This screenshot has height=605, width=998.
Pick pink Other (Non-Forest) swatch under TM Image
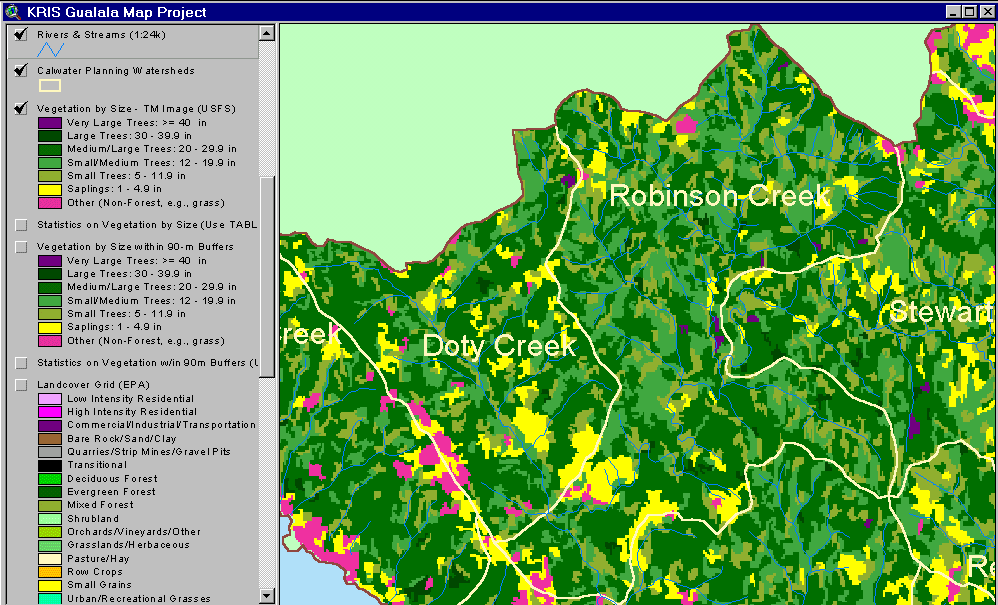point(50,204)
